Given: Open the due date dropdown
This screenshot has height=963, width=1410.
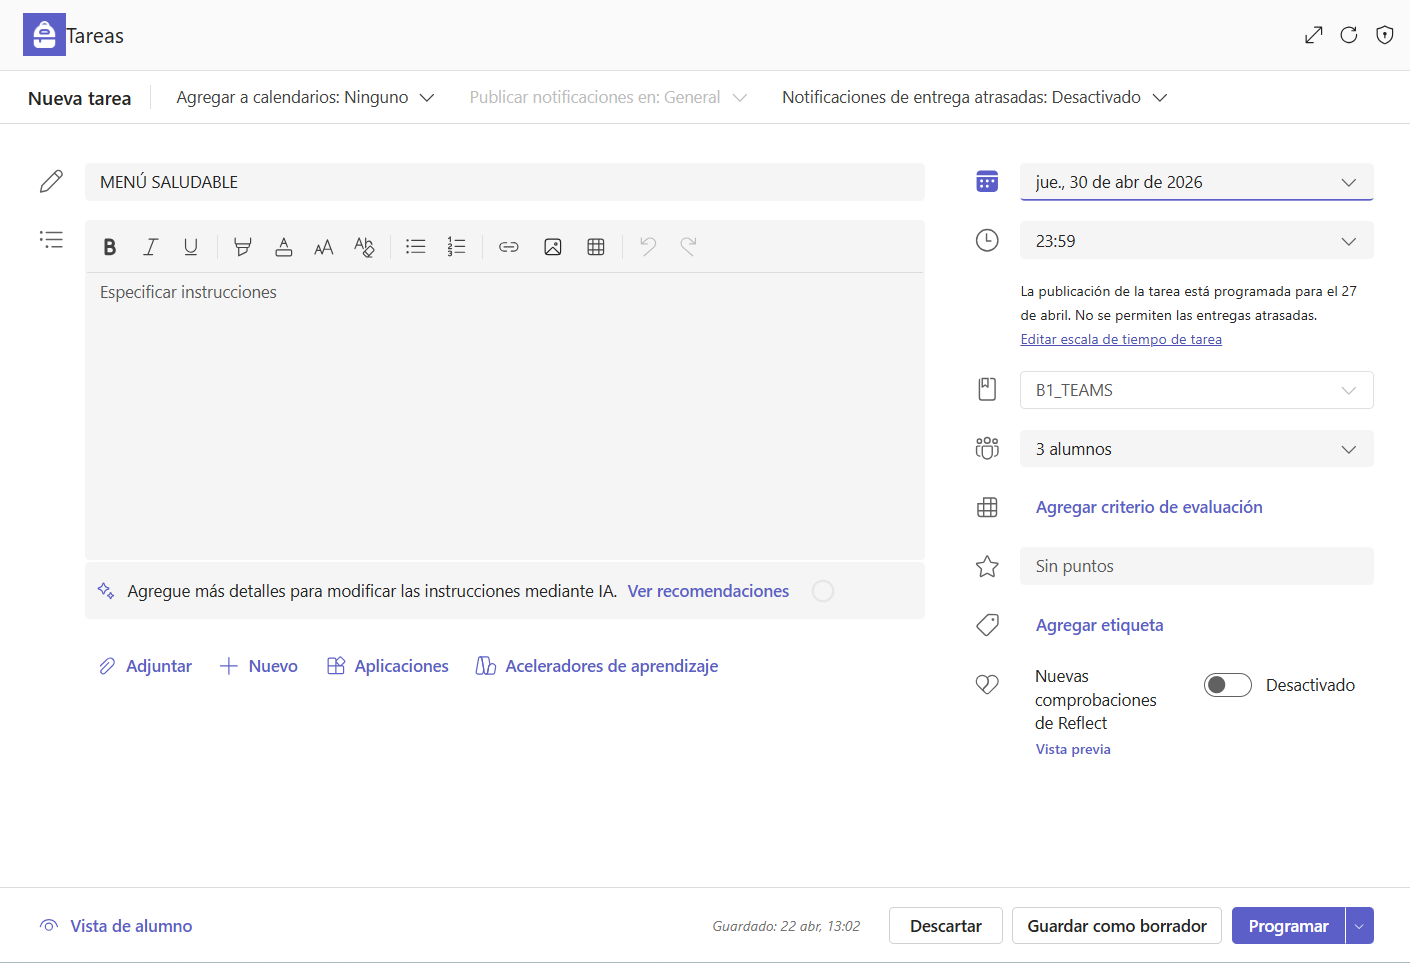Looking at the screenshot, I should (x=1197, y=182).
